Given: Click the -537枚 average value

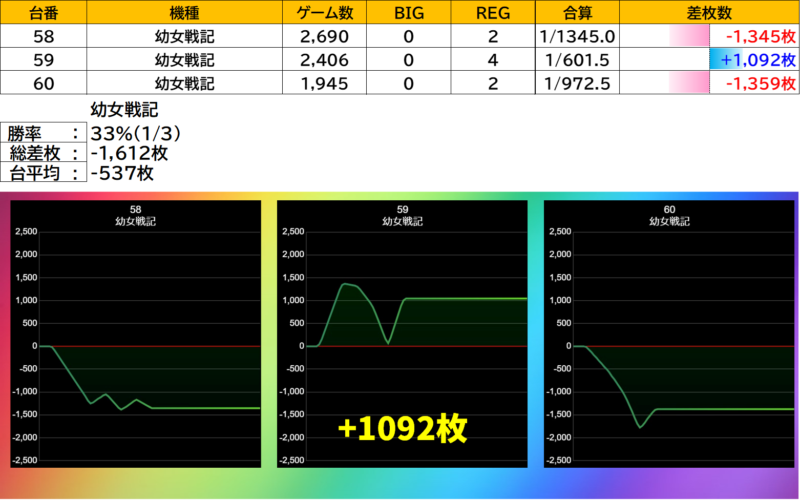Looking at the screenshot, I should coord(122,172).
